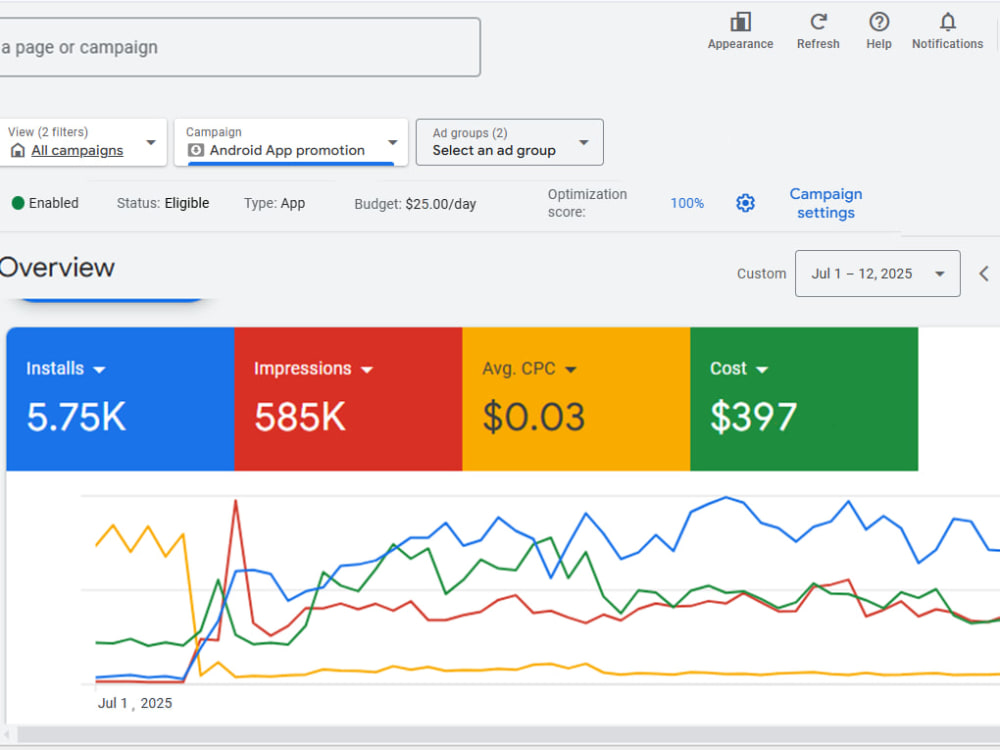Select the yellow $0.03 CPC card

[576, 399]
